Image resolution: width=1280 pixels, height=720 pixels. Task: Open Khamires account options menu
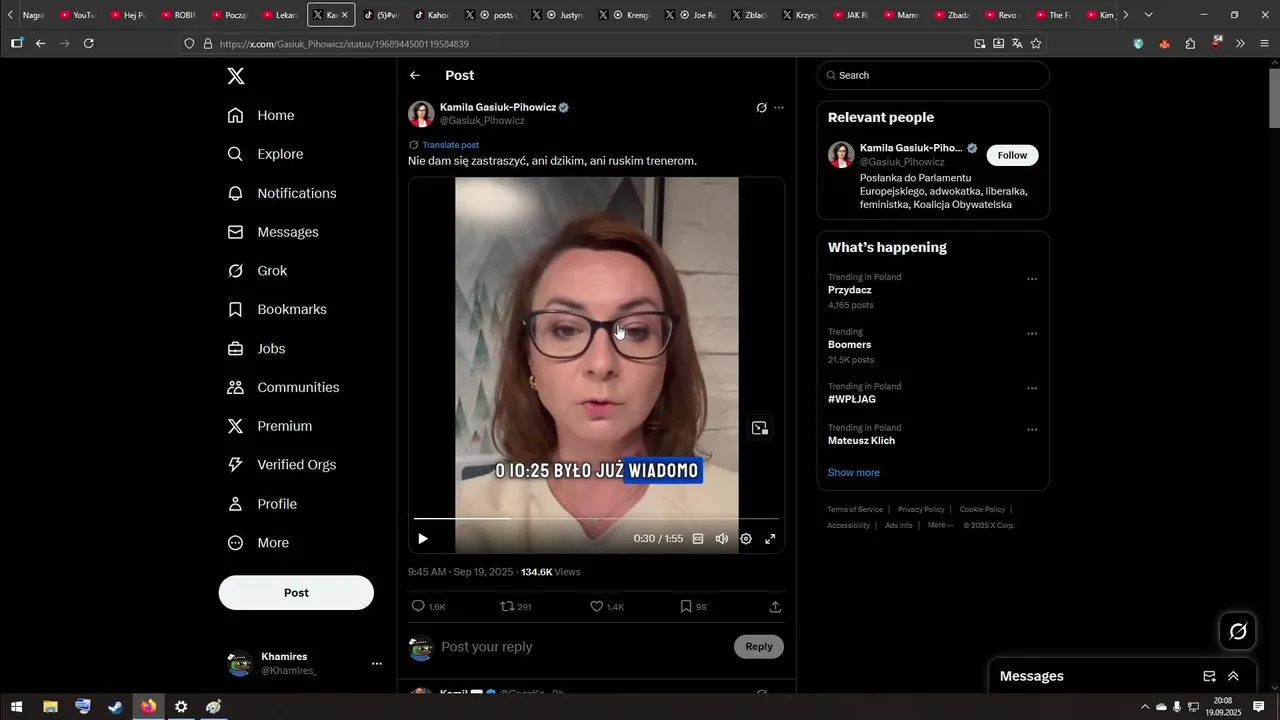pos(376,664)
